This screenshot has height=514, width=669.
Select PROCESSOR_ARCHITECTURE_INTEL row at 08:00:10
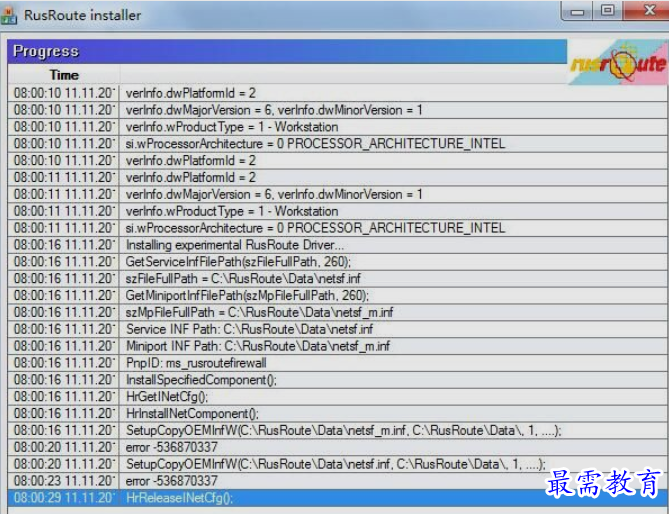pos(337,144)
